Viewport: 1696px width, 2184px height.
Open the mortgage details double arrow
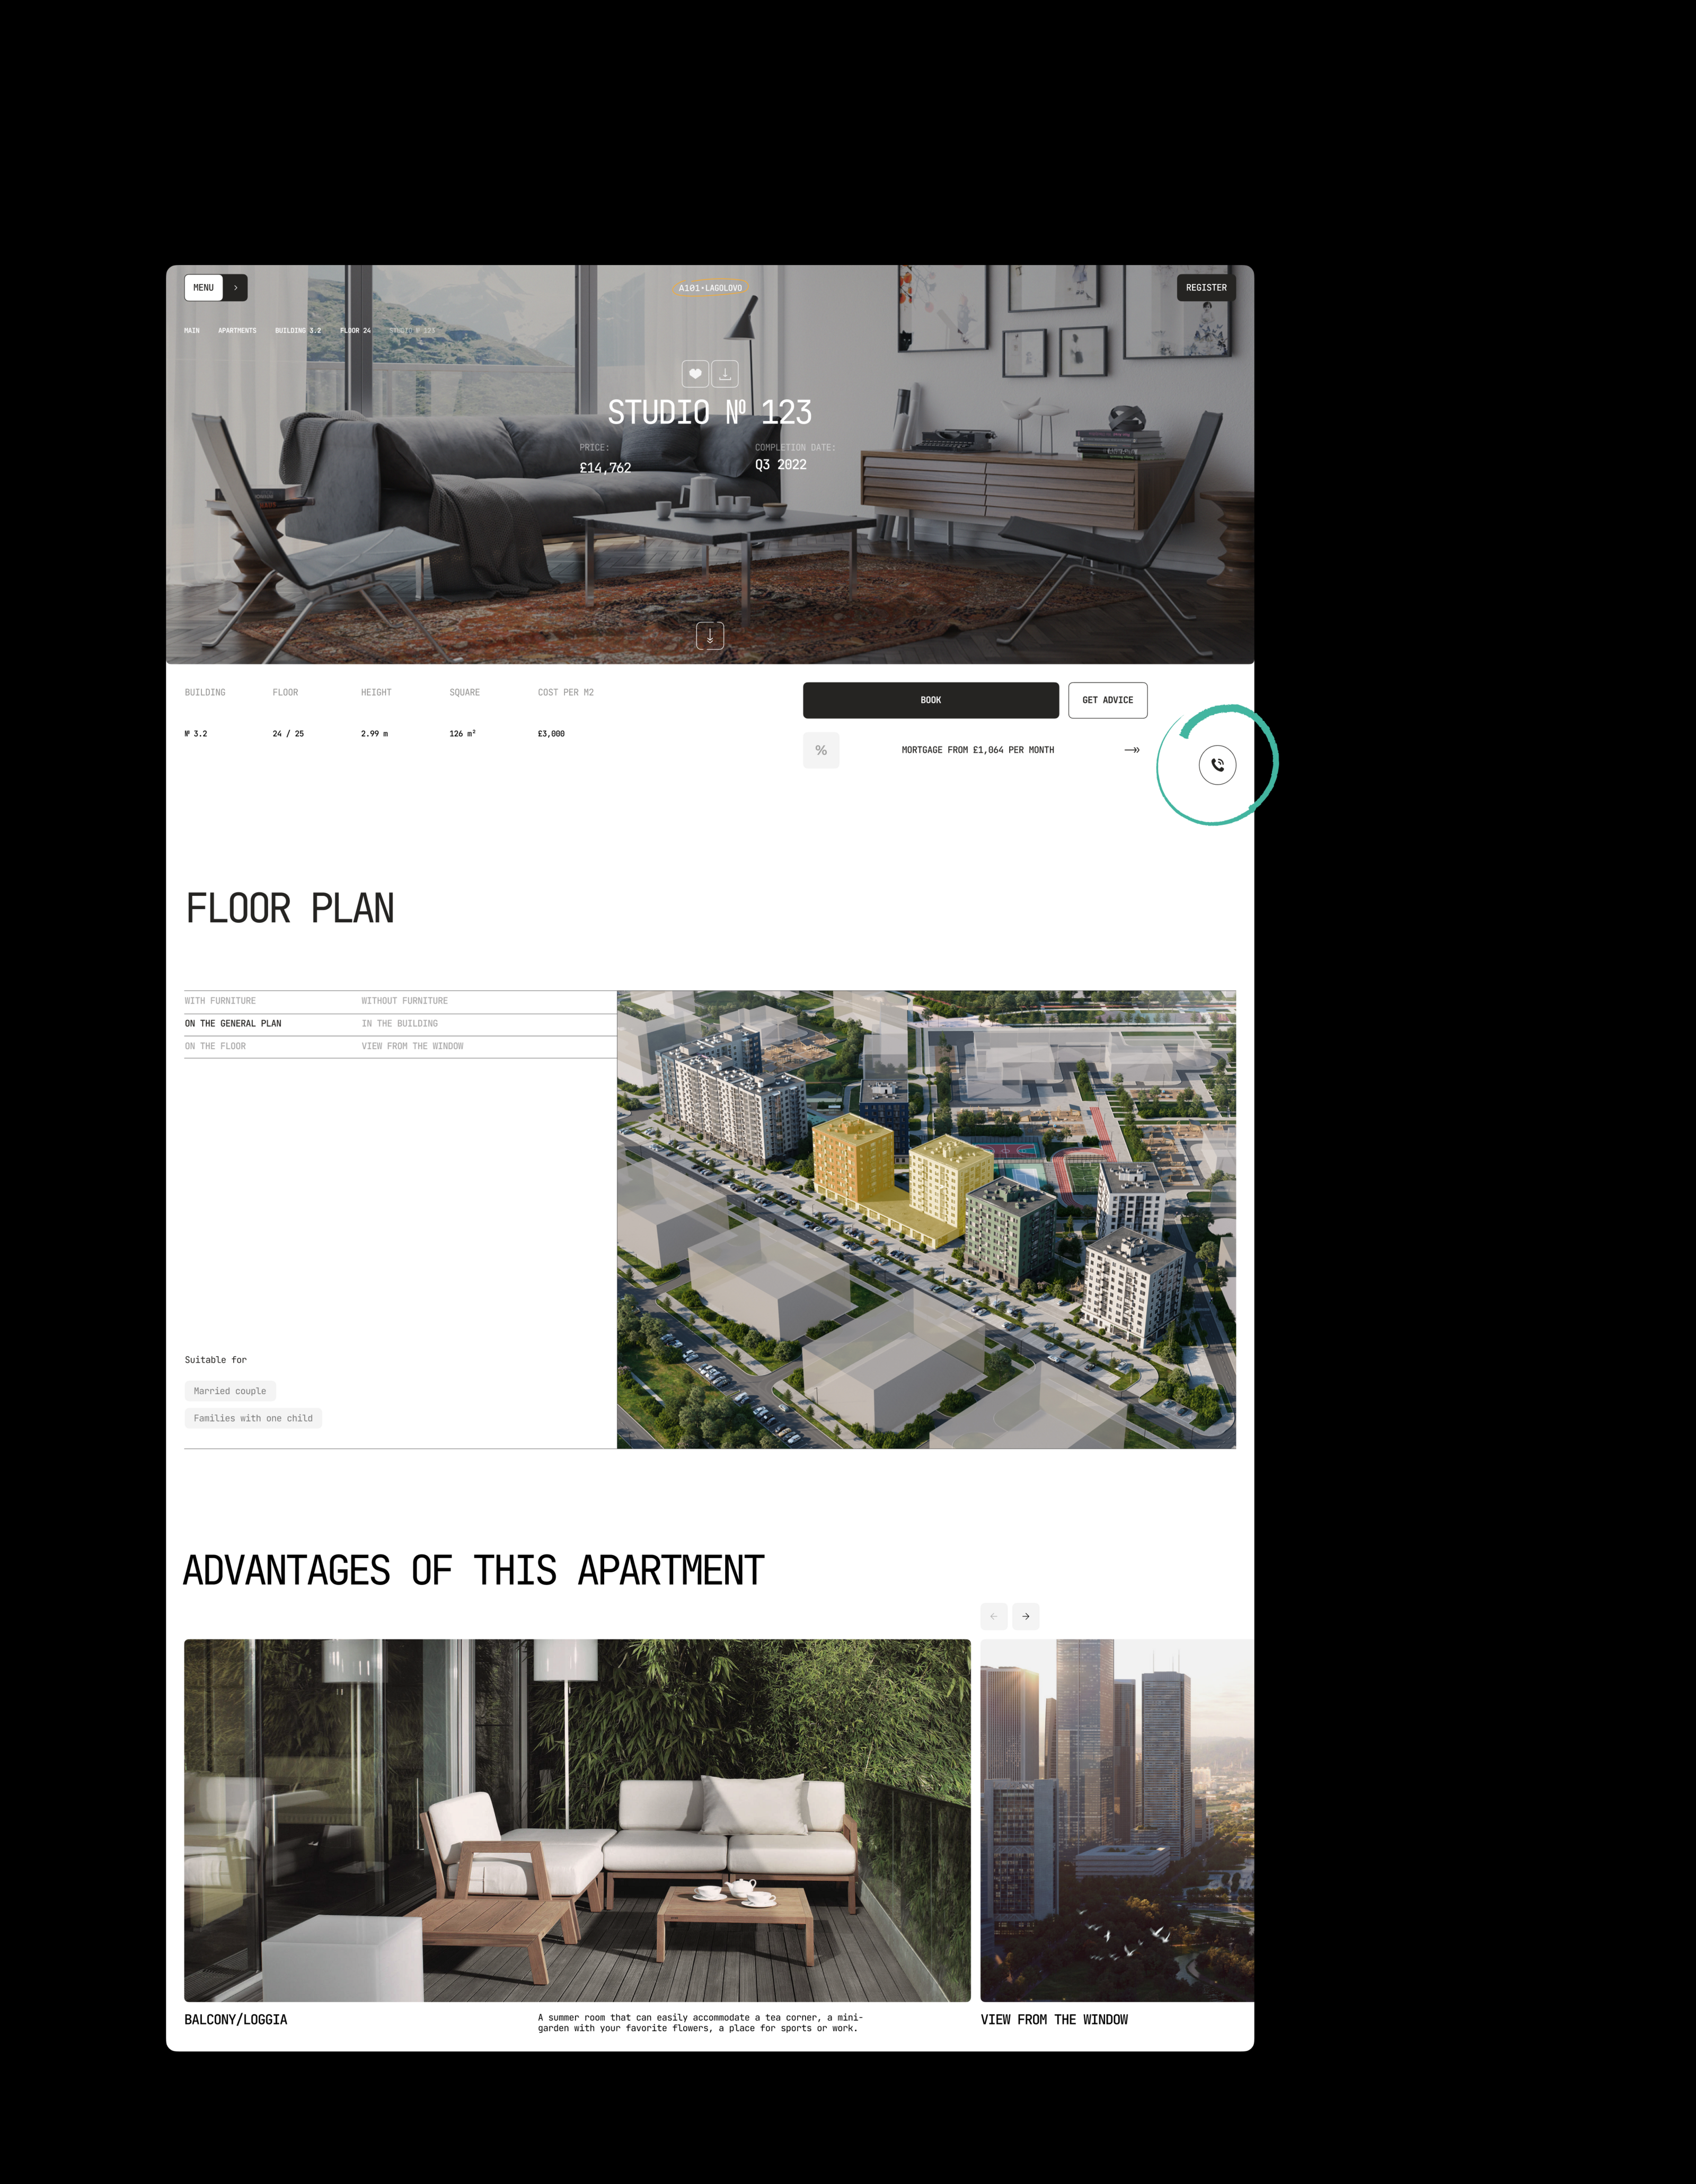click(1132, 750)
